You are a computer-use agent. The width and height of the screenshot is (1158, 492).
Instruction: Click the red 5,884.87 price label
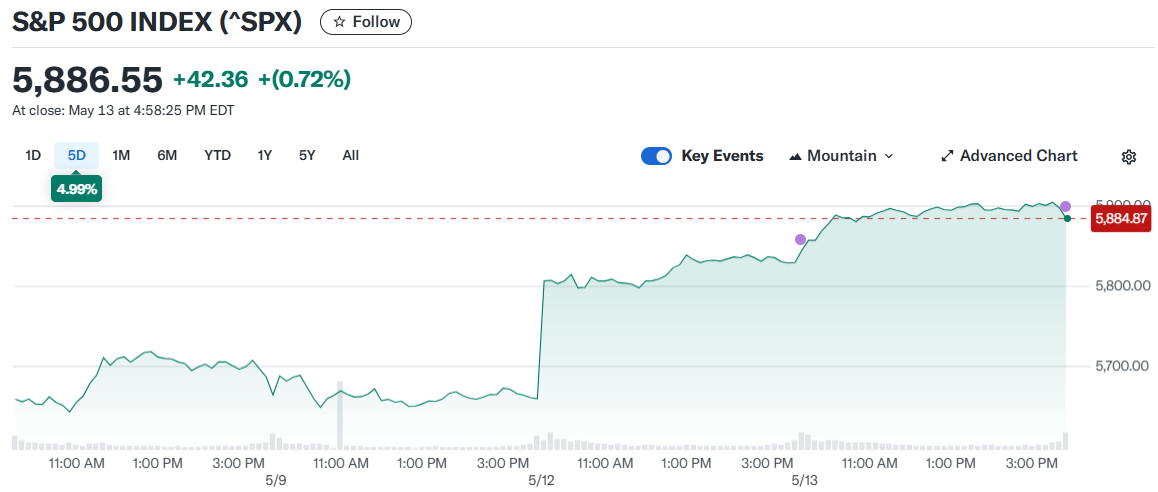1121,218
